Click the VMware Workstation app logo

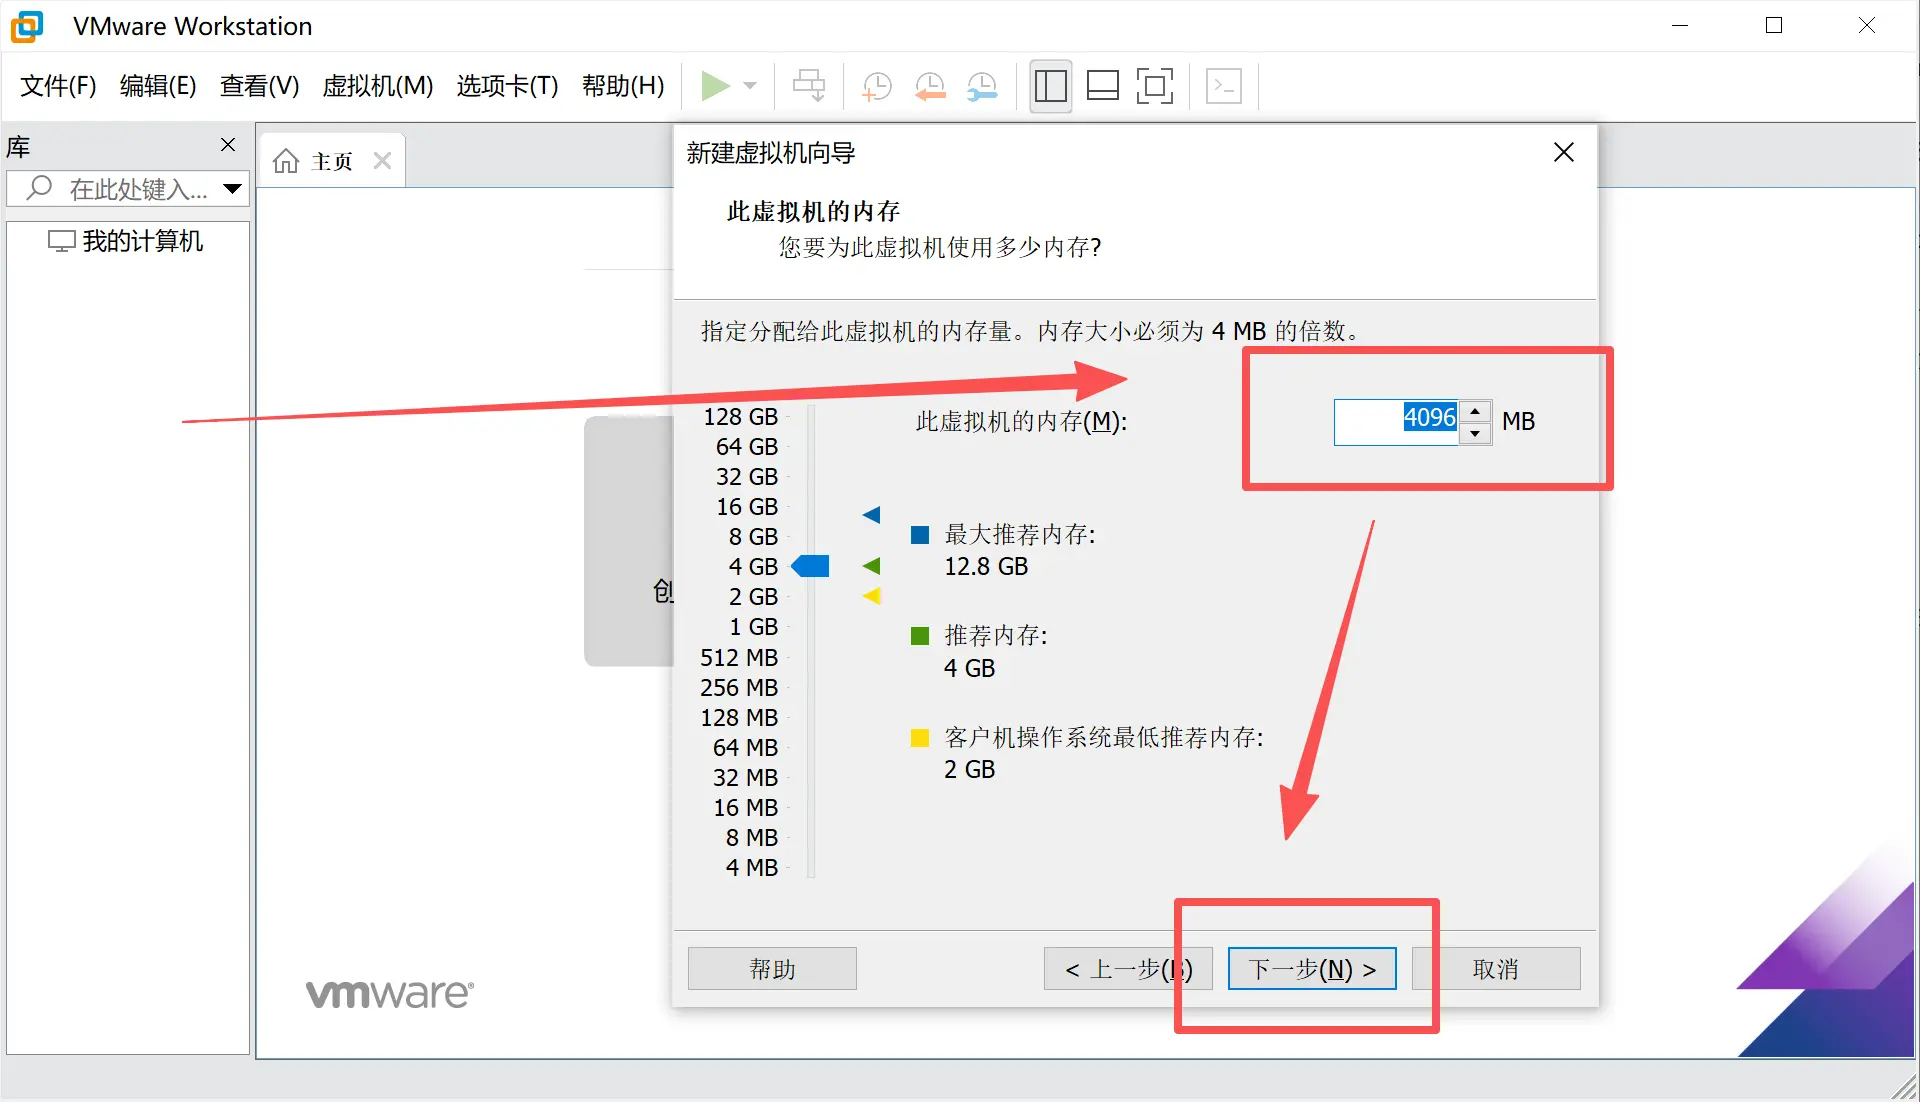27,26
